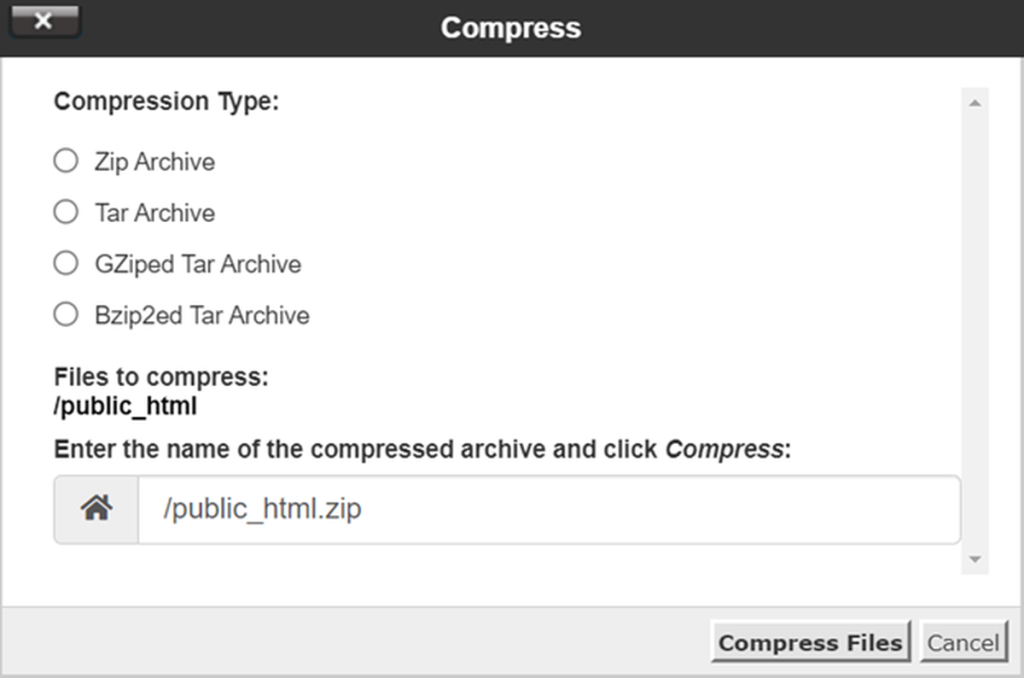Click the Compress dialog title
This screenshot has width=1024, height=678.
tap(511, 27)
